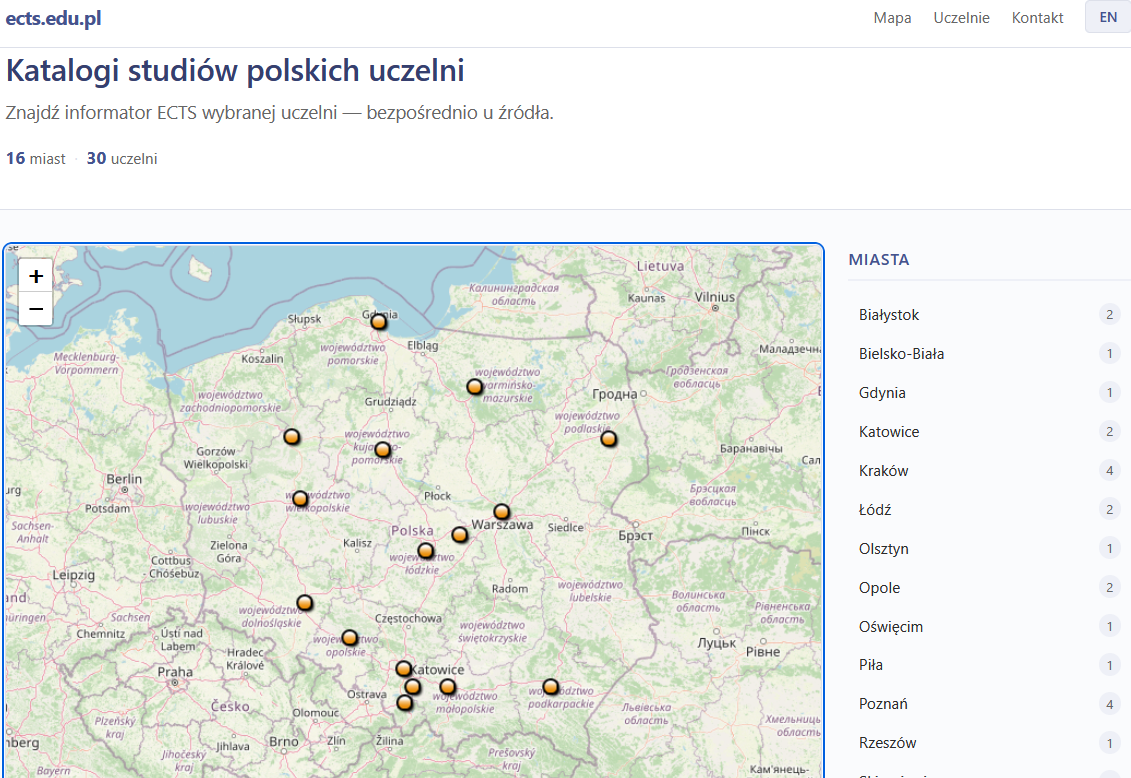Click the Katowice map marker

click(x=403, y=668)
